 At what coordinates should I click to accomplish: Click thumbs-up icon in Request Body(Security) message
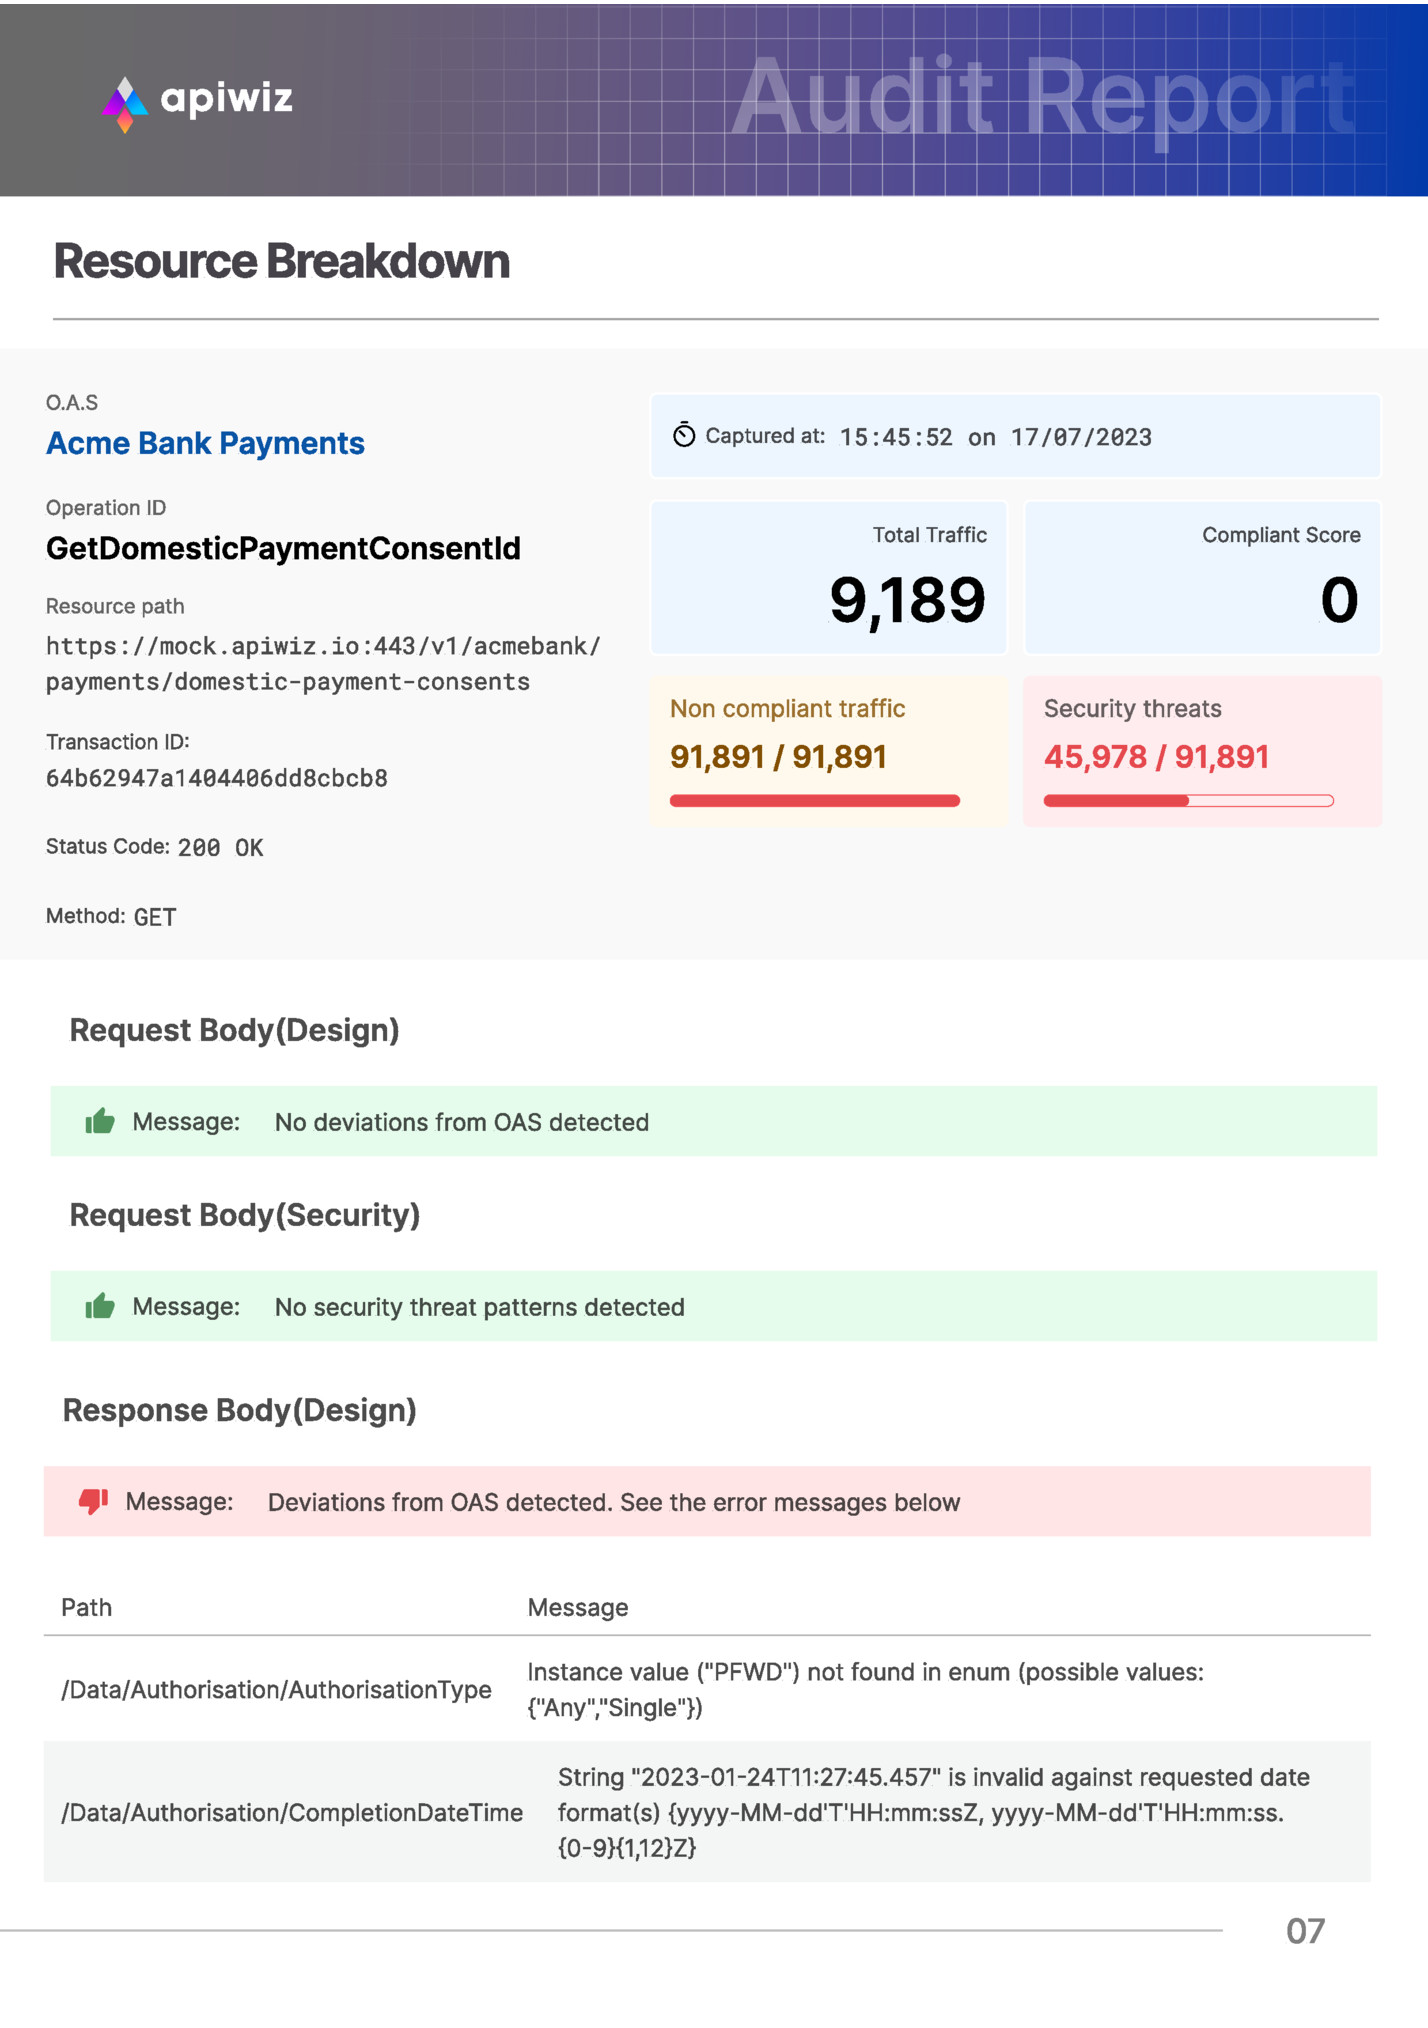pos(100,1306)
